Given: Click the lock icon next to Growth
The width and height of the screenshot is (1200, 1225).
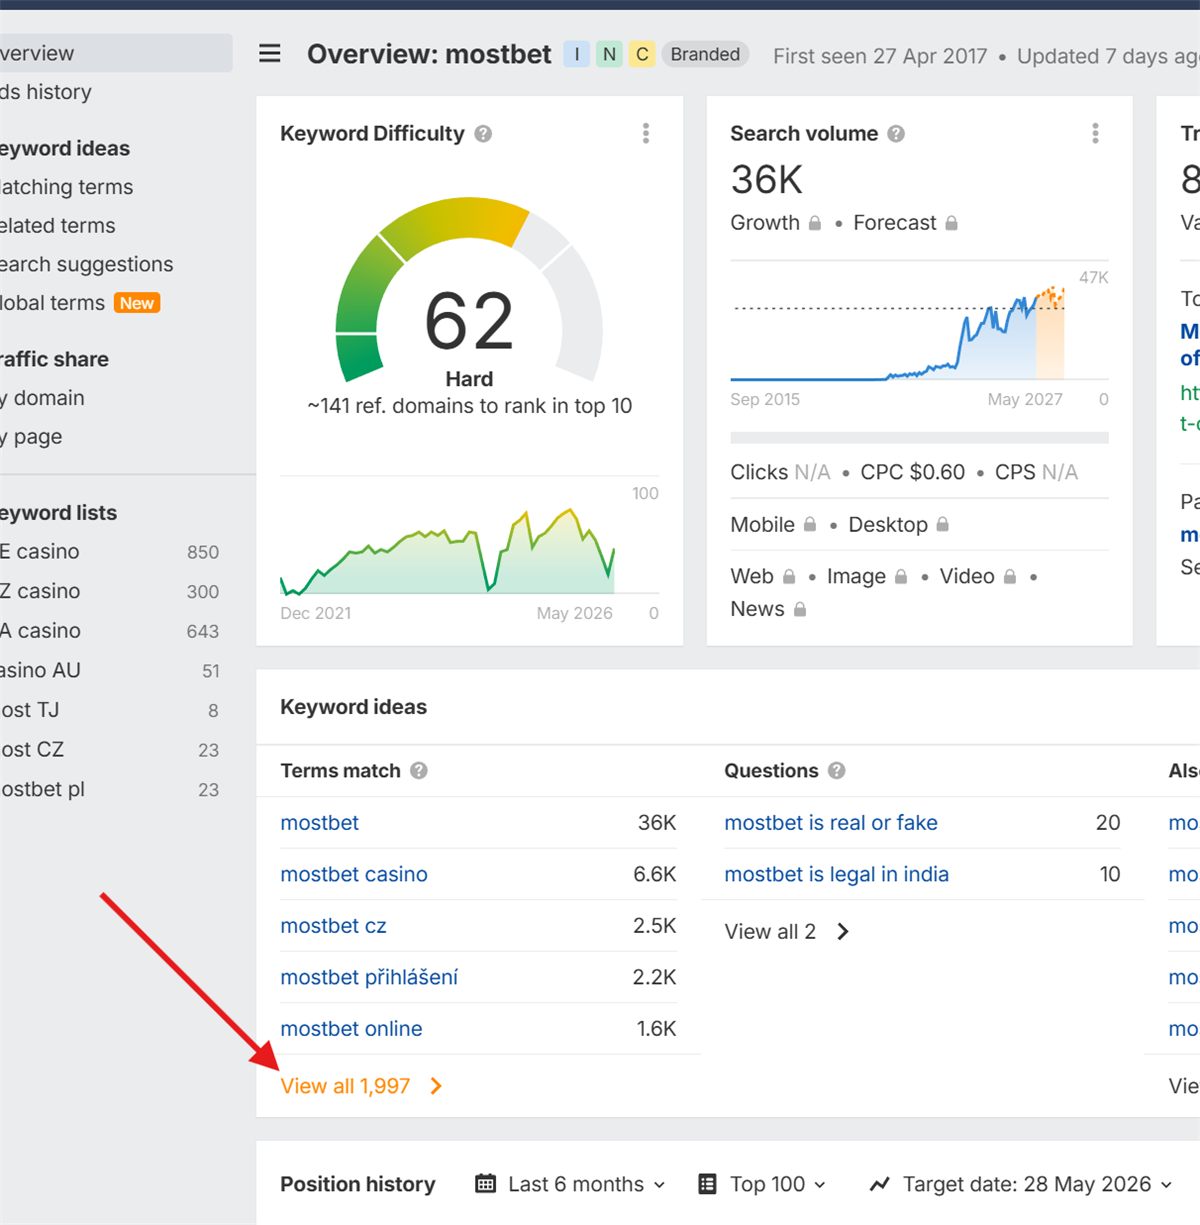Looking at the screenshot, I should click(x=815, y=223).
